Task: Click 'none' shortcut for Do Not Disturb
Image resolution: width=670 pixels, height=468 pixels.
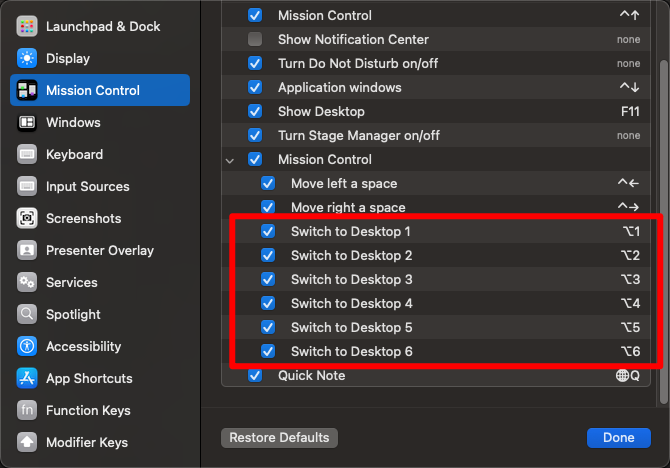Action: (x=629, y=63)
